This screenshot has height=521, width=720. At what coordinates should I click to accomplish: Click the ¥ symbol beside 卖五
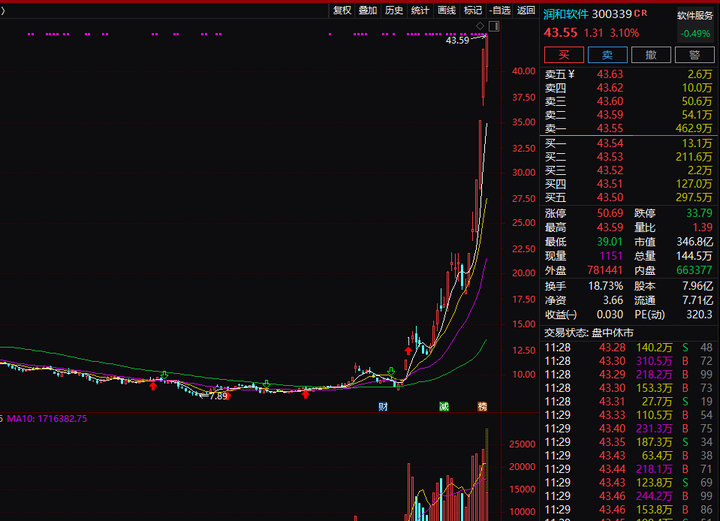click(x=571, y=73)
